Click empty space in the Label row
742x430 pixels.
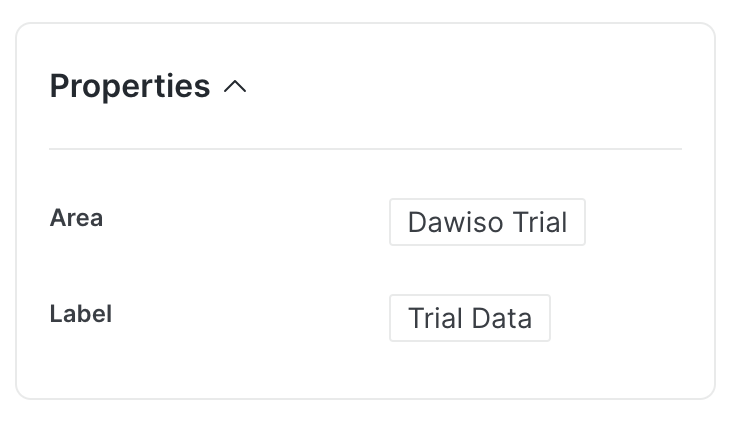250,316
